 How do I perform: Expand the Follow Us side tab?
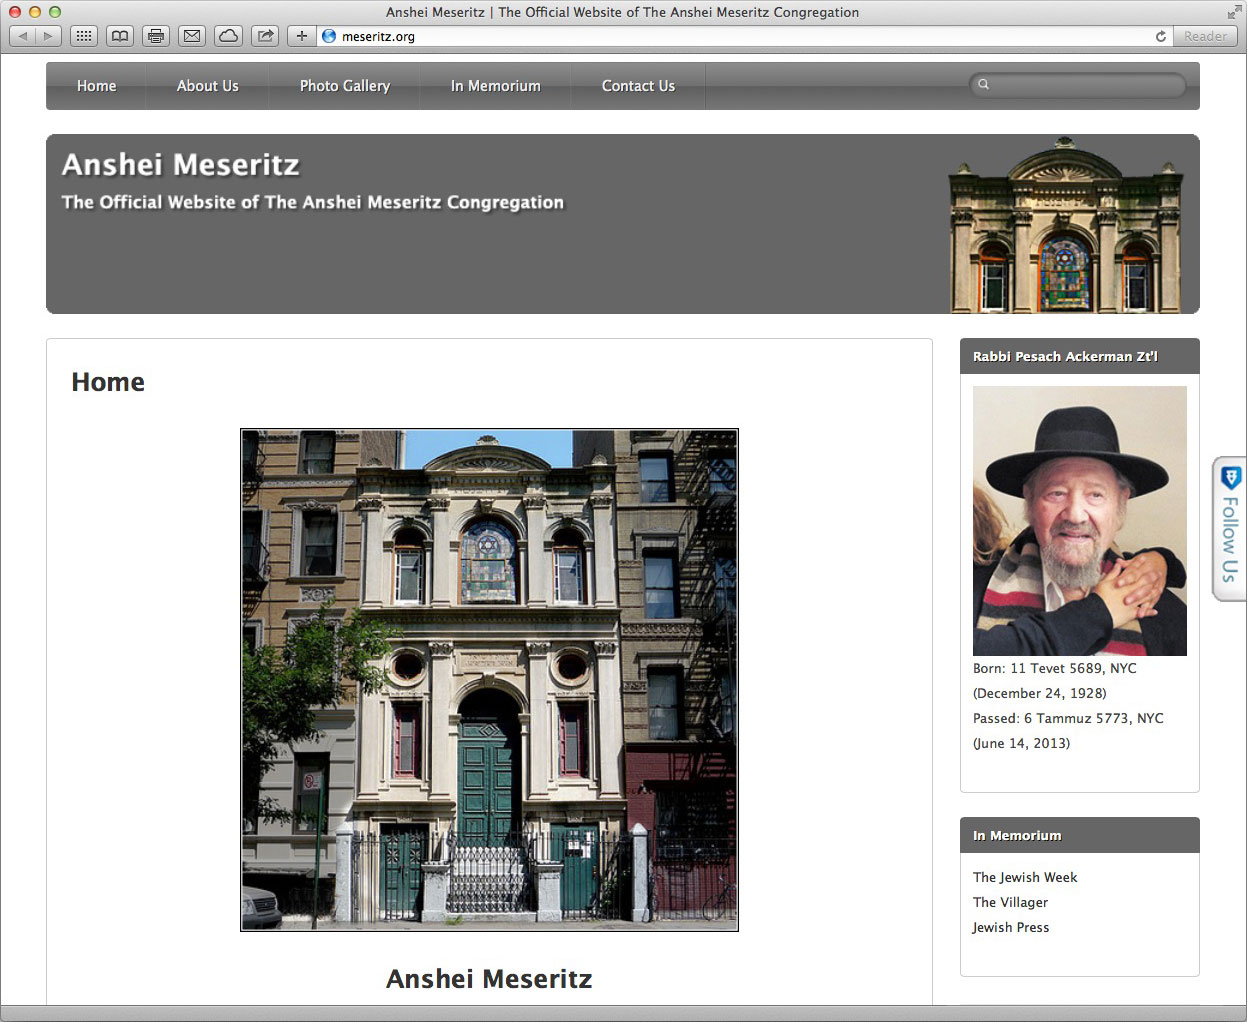click(1229, 530)
